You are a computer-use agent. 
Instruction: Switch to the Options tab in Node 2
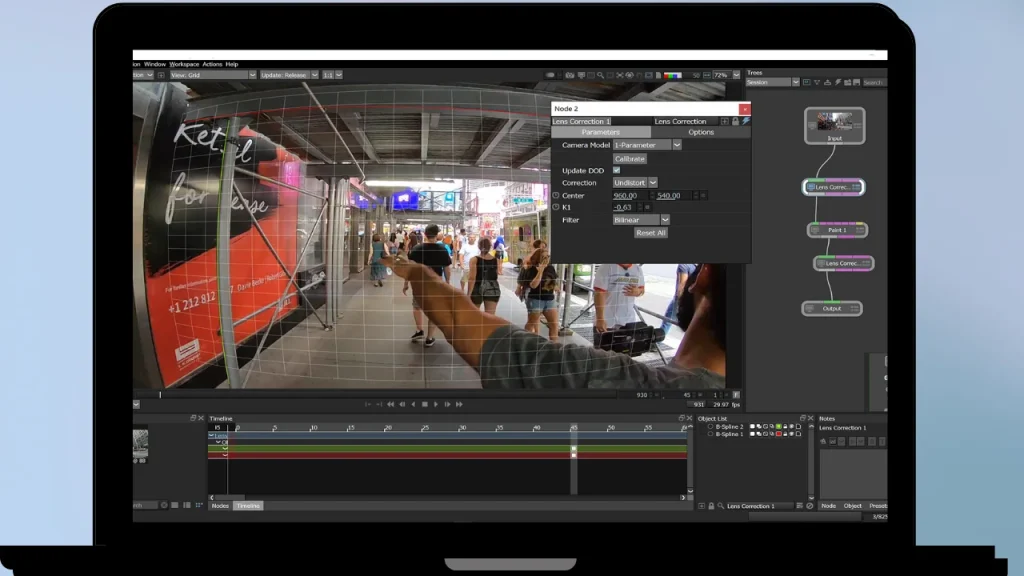[701, 133]
